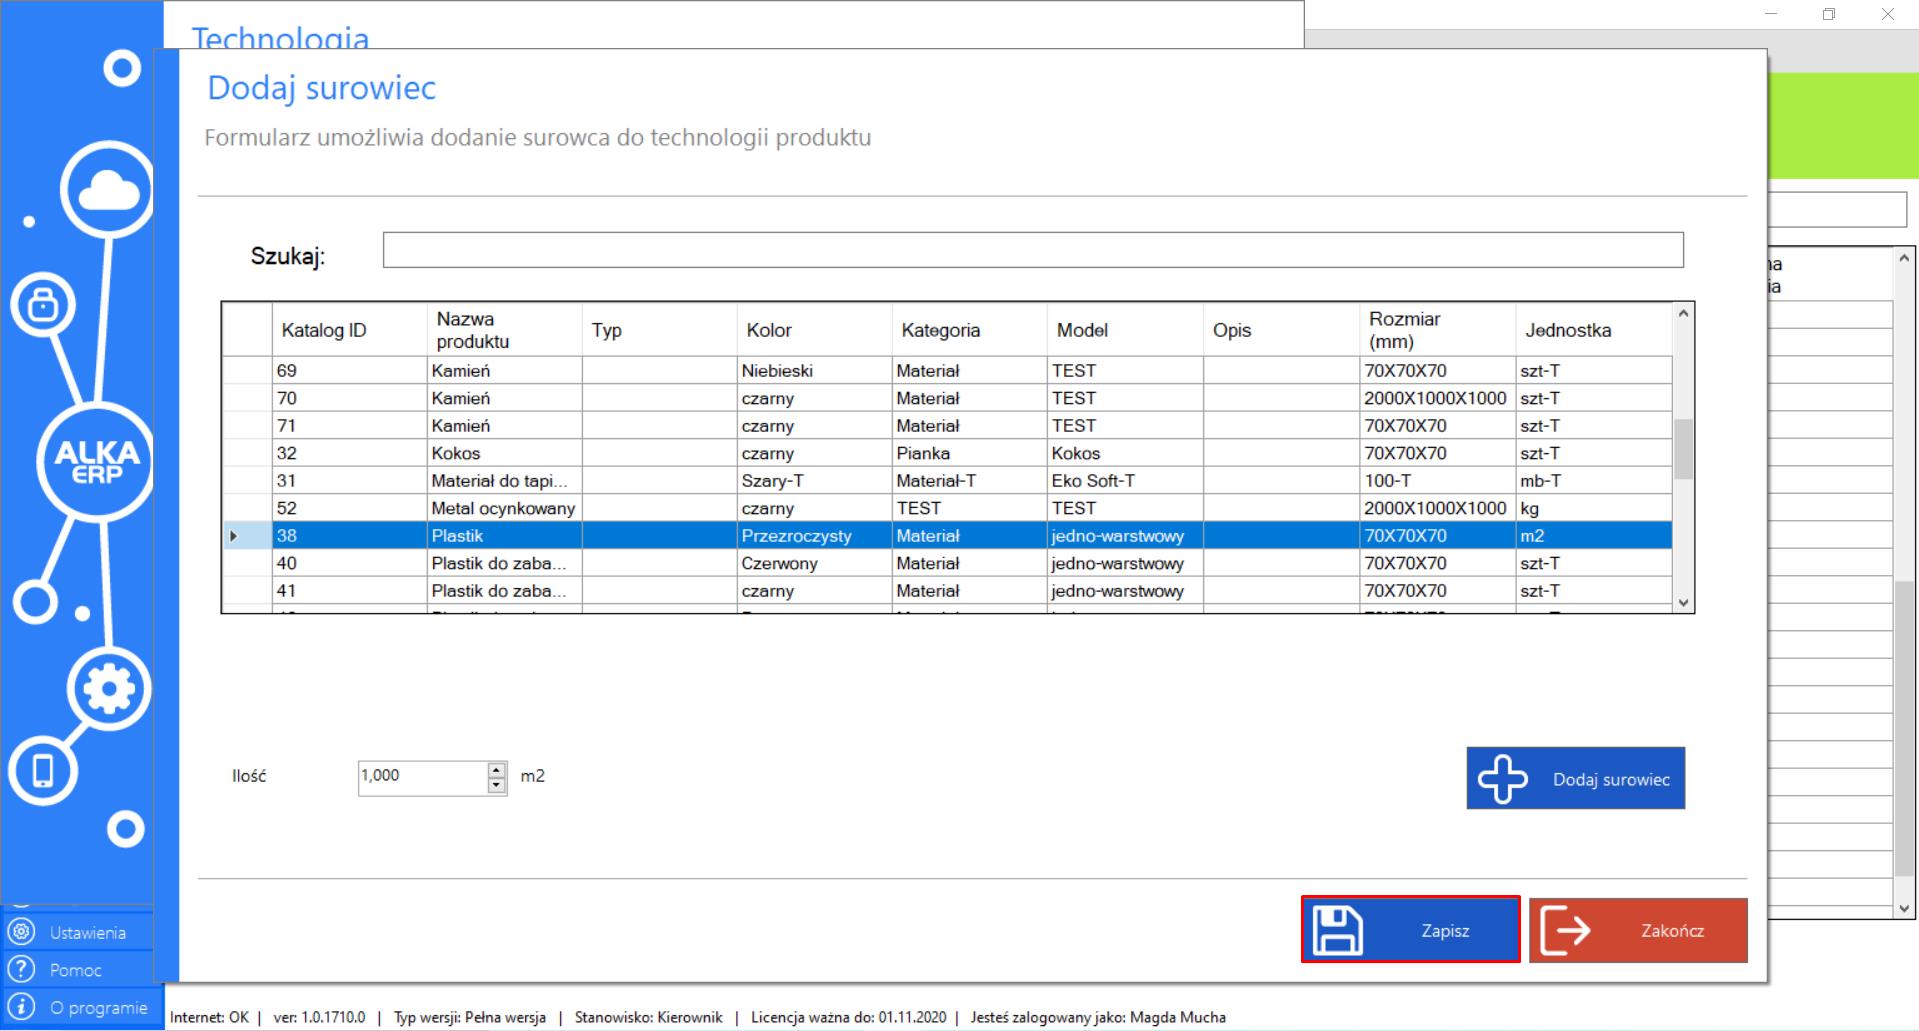Image resolution: width=1919 pixels, height=1031 pixels.
Task: Click the exit arrow icon on Zakończ
Action: [x=1566, y=930]
